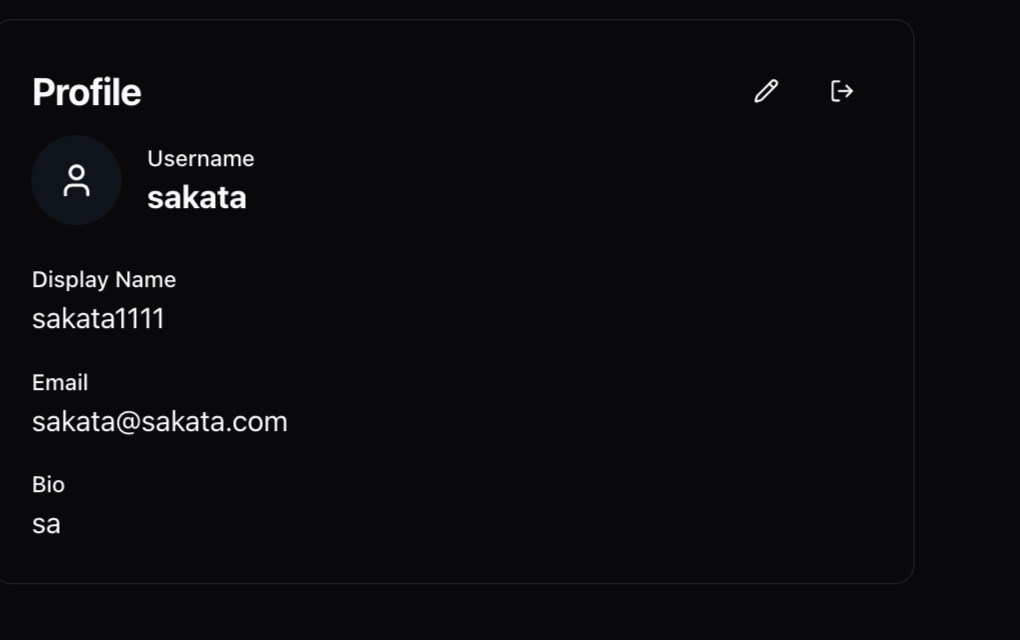Click the user avatar placeholder icon
The height and width of the screenshot is (640, 1020).
(x=76, y=180)
